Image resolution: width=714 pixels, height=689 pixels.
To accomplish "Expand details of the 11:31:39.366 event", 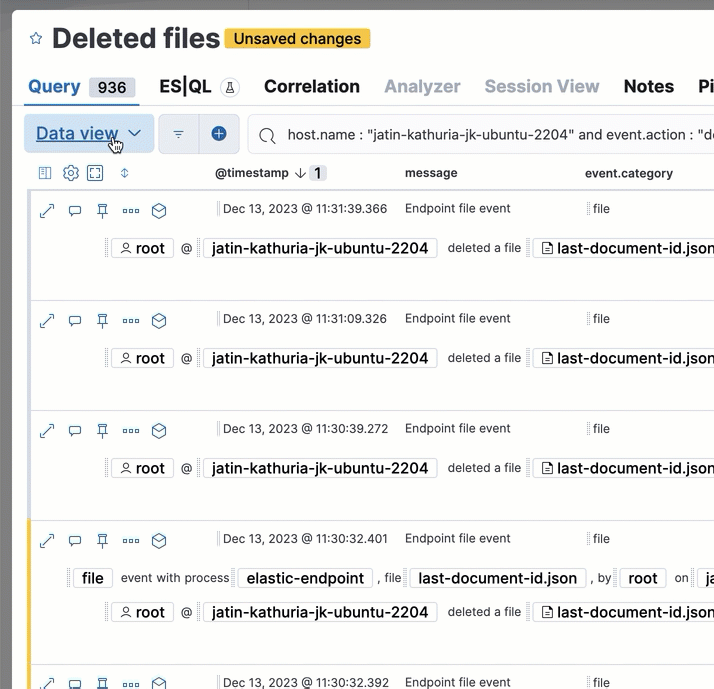I will 46,211.
